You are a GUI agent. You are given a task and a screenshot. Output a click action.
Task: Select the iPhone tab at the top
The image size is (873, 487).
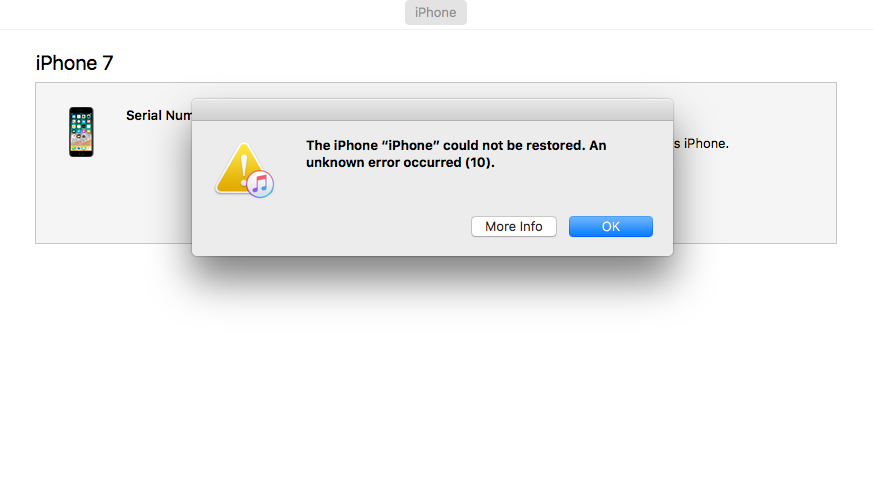tap(435, 12)
